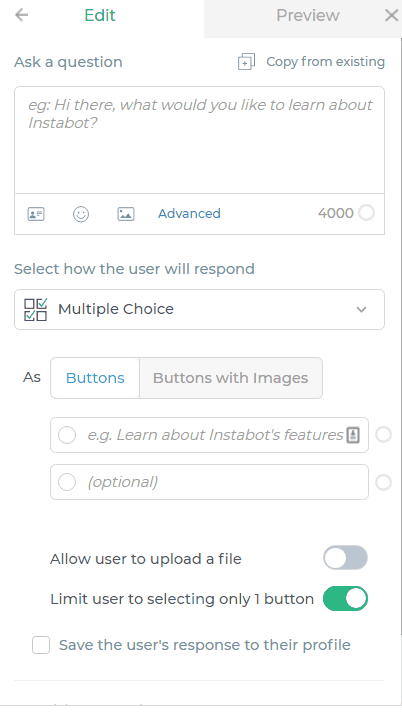Click the icon inside the first button field
This screenshot has width=402, height=716.
[x=353, y=435]
